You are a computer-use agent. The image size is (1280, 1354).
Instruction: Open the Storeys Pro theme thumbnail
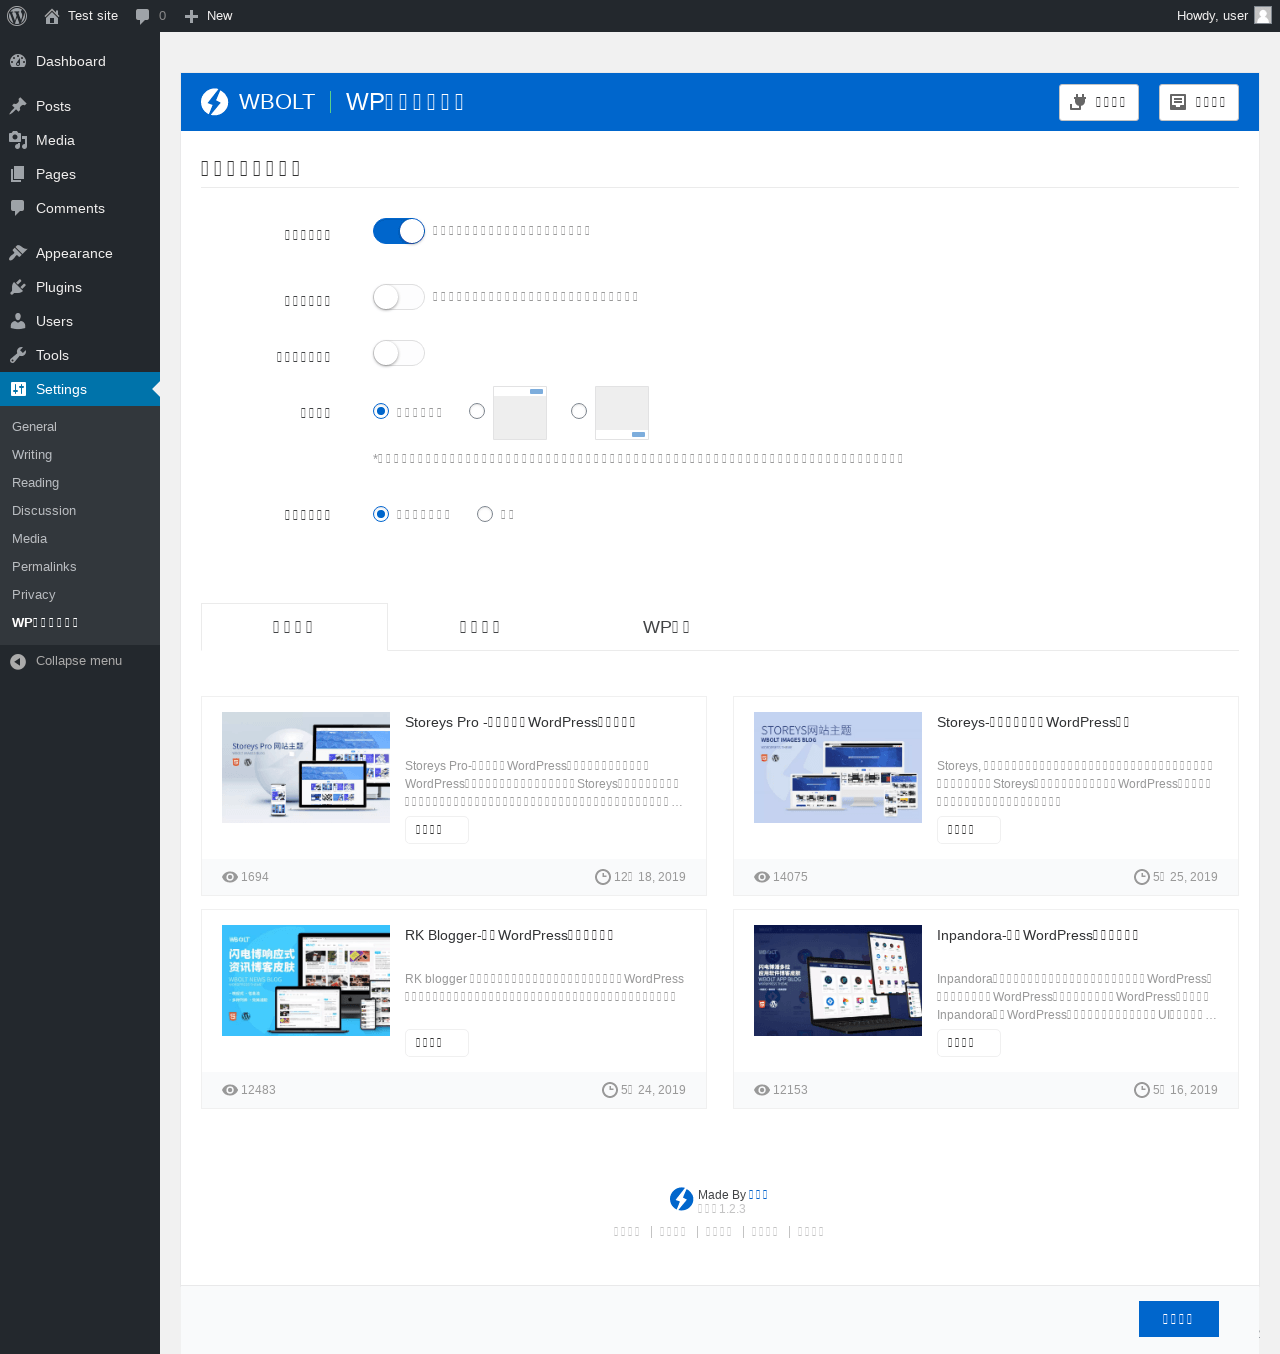306,767
